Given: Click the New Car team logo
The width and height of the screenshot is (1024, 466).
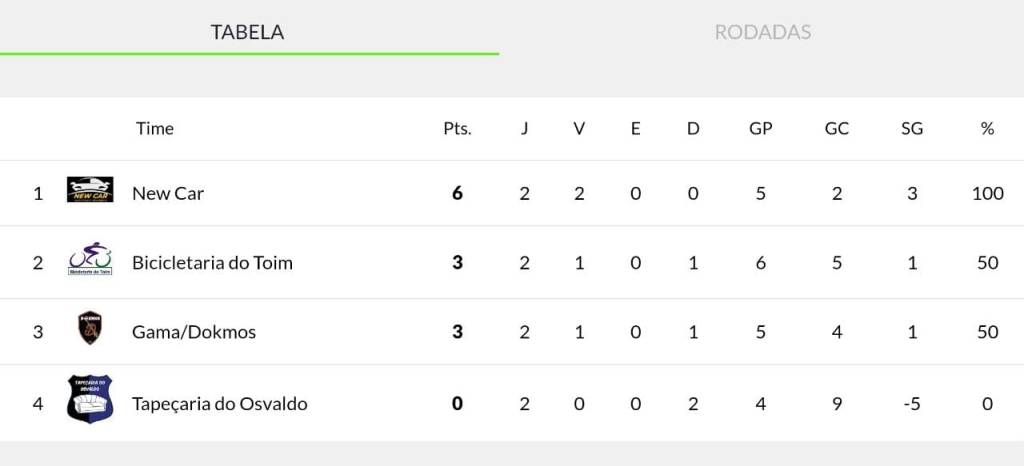Looking at the screenshot, I should pyautogui.click(x=90, y=190).
